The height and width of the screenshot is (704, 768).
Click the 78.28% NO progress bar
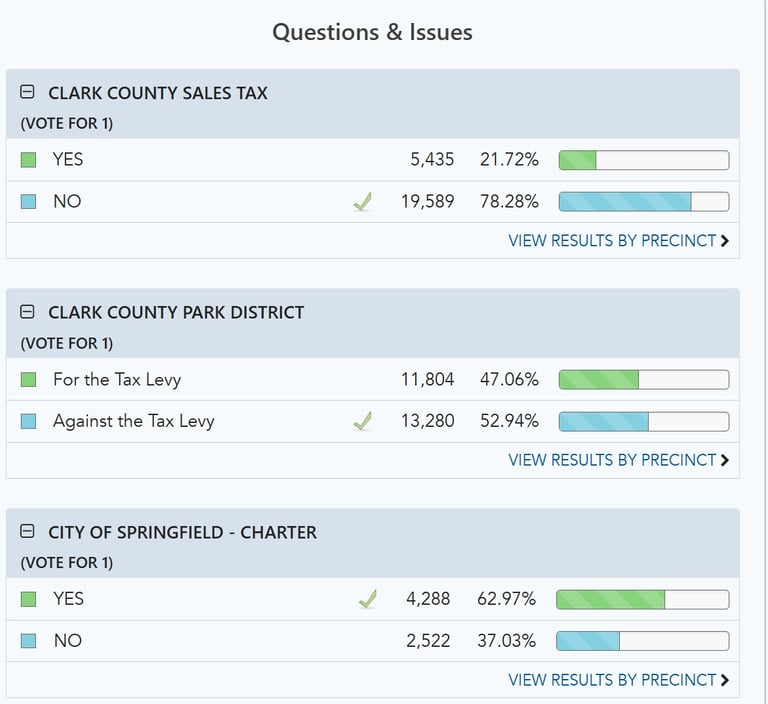(643, 202)
